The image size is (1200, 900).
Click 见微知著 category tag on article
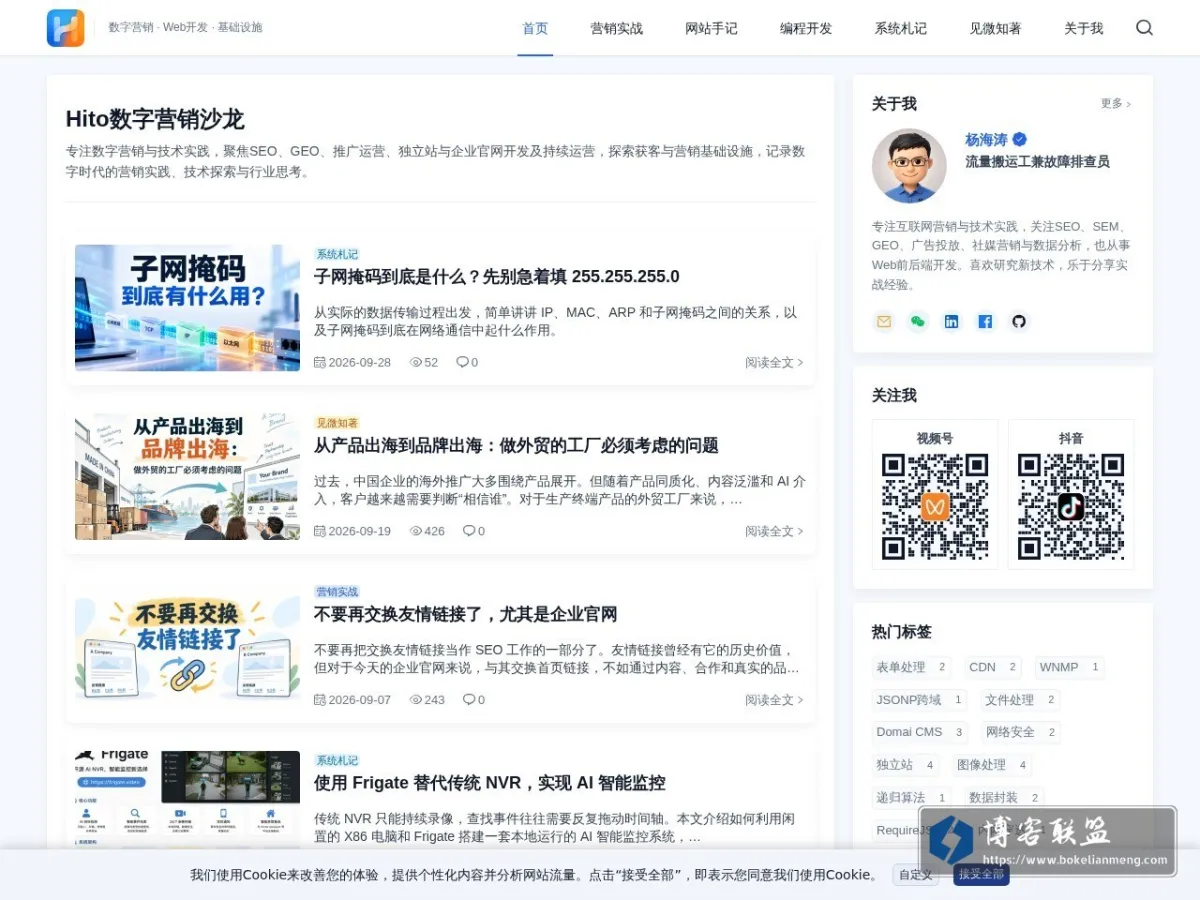click(337, 423)
